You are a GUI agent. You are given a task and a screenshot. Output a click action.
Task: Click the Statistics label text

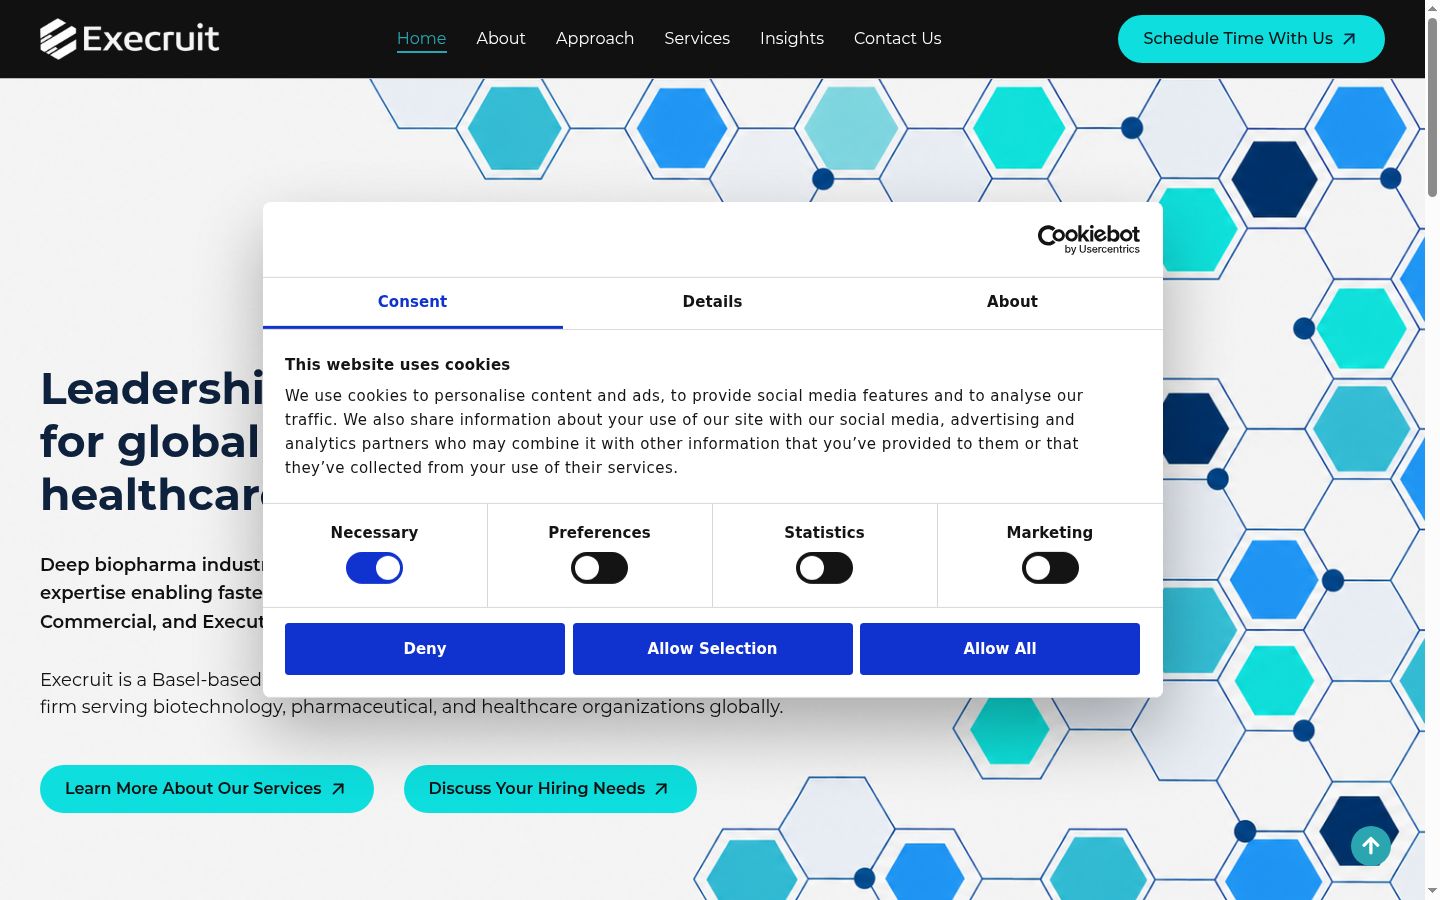click(824, 533)
